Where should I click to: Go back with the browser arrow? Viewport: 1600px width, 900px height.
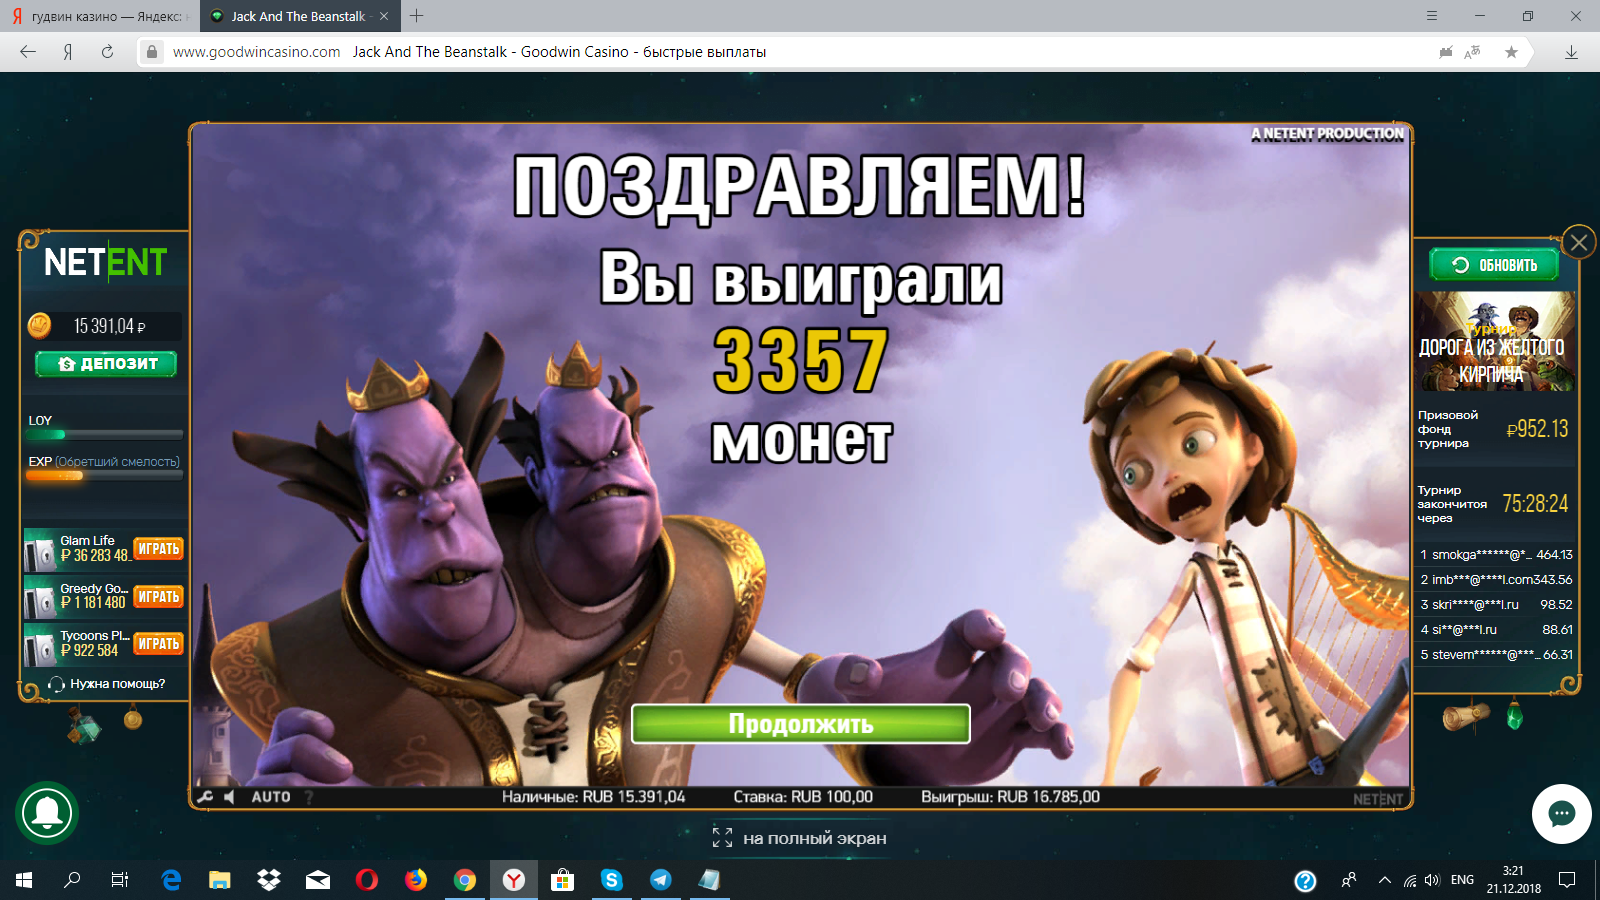pos(28,52)
